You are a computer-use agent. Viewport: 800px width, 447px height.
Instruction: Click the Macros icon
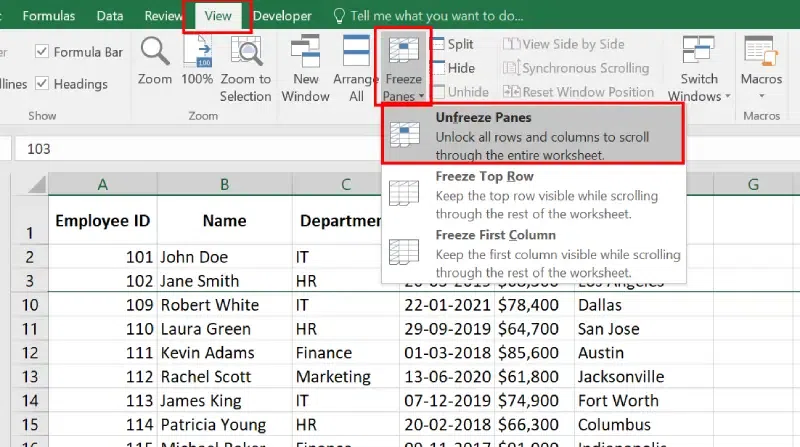click(761, 52)
